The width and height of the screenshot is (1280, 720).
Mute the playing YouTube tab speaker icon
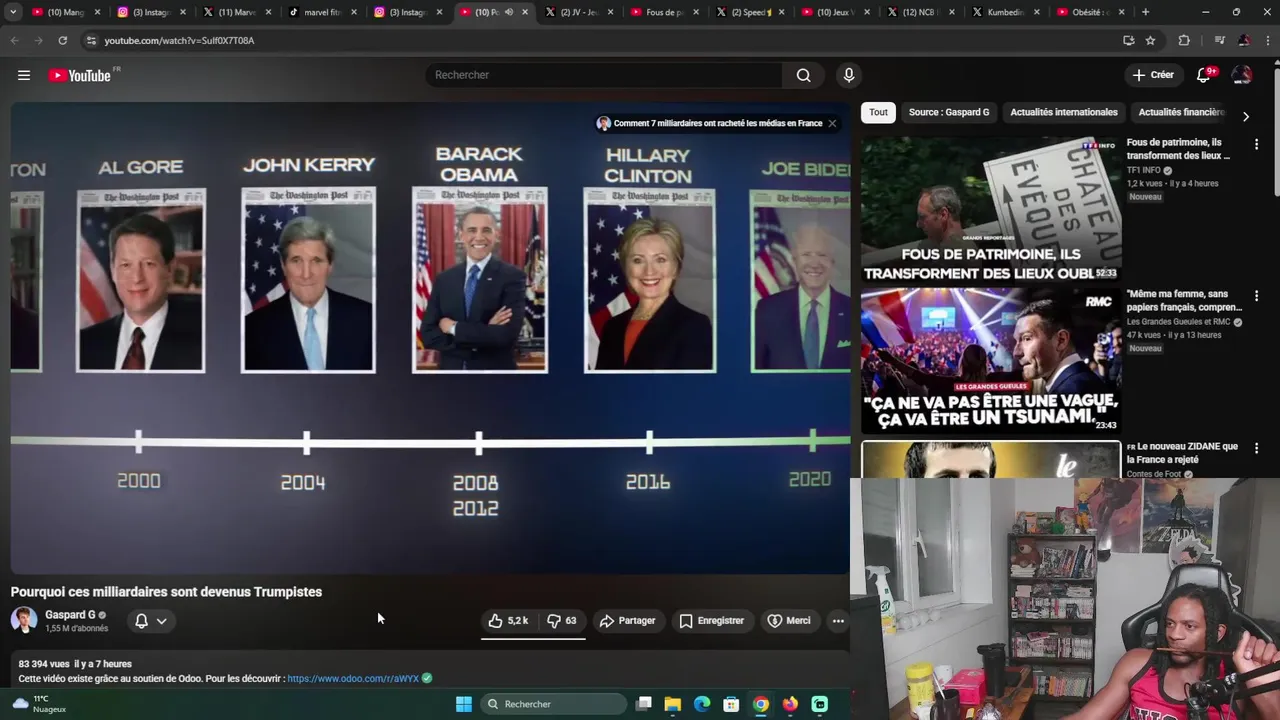pyautogui.click(x=509, y=12)
